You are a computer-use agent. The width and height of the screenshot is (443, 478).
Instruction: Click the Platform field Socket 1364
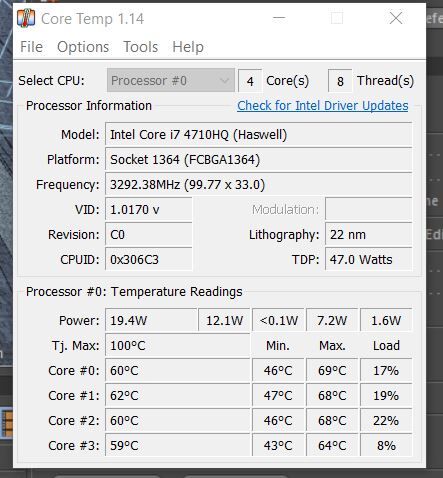[x=259, y=160]
